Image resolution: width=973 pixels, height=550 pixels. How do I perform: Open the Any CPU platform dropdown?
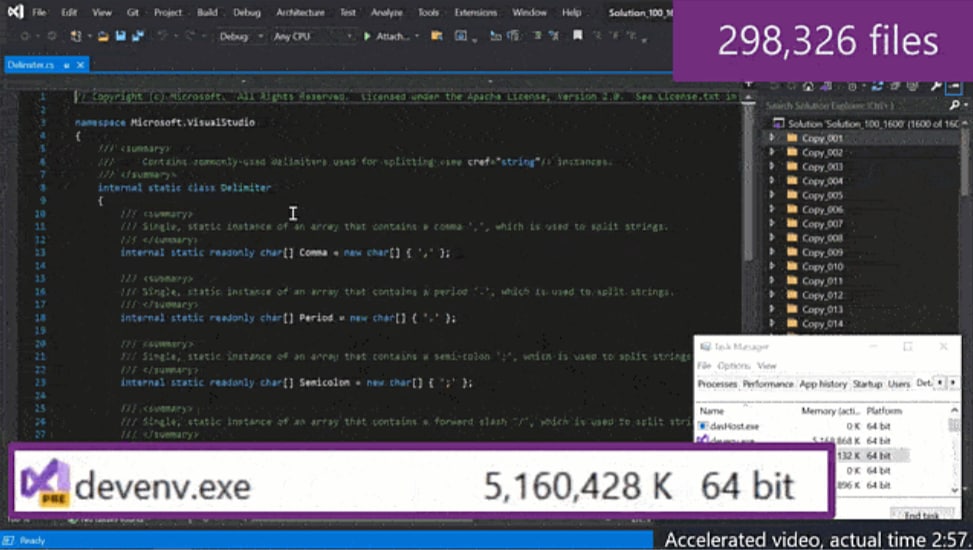[313, 37]
